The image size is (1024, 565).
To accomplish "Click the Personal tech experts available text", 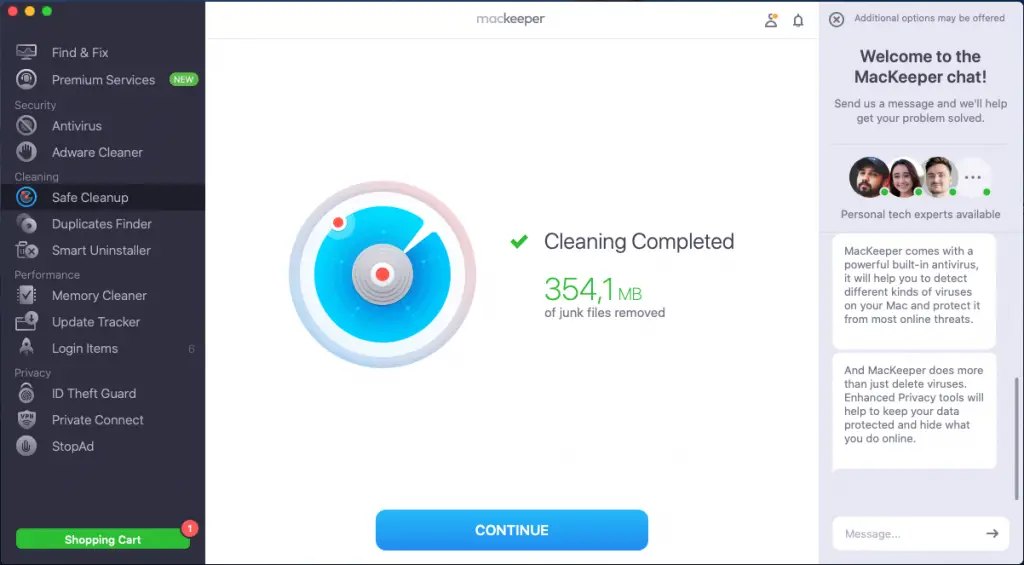I will [920, 214].
